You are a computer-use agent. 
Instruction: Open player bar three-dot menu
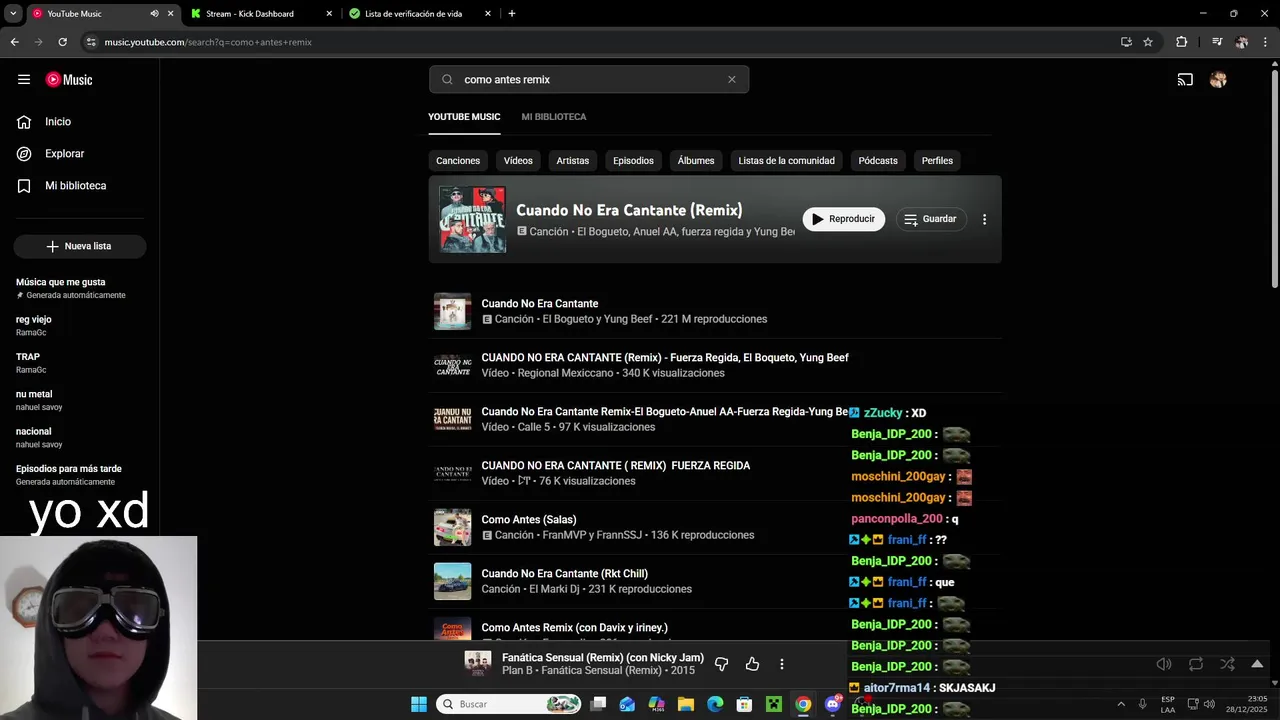pyautogui.click(x=781, y=664)
